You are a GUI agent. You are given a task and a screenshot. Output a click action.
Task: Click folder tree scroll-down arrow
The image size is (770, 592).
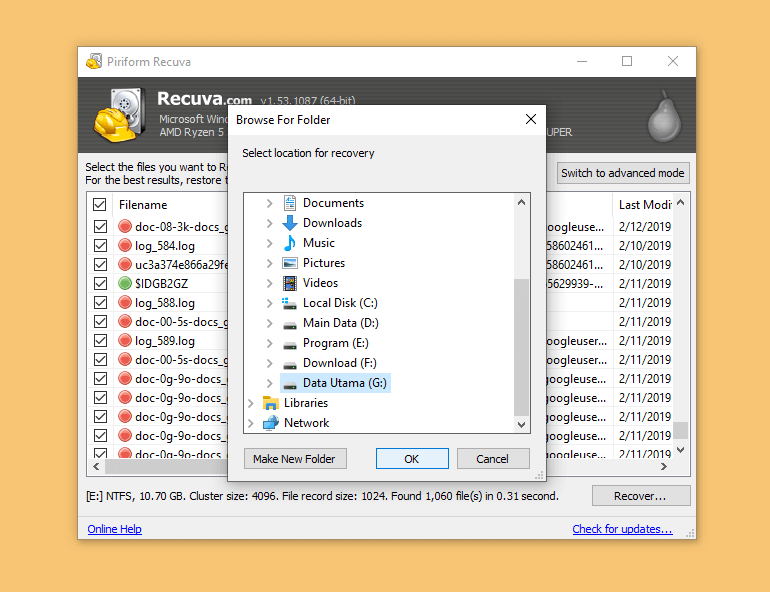[522, 425]
